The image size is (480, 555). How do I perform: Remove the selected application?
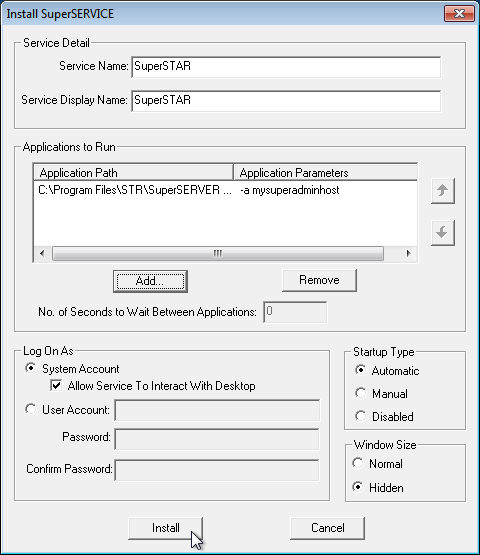pyautogui.click(x=319, y=280)
